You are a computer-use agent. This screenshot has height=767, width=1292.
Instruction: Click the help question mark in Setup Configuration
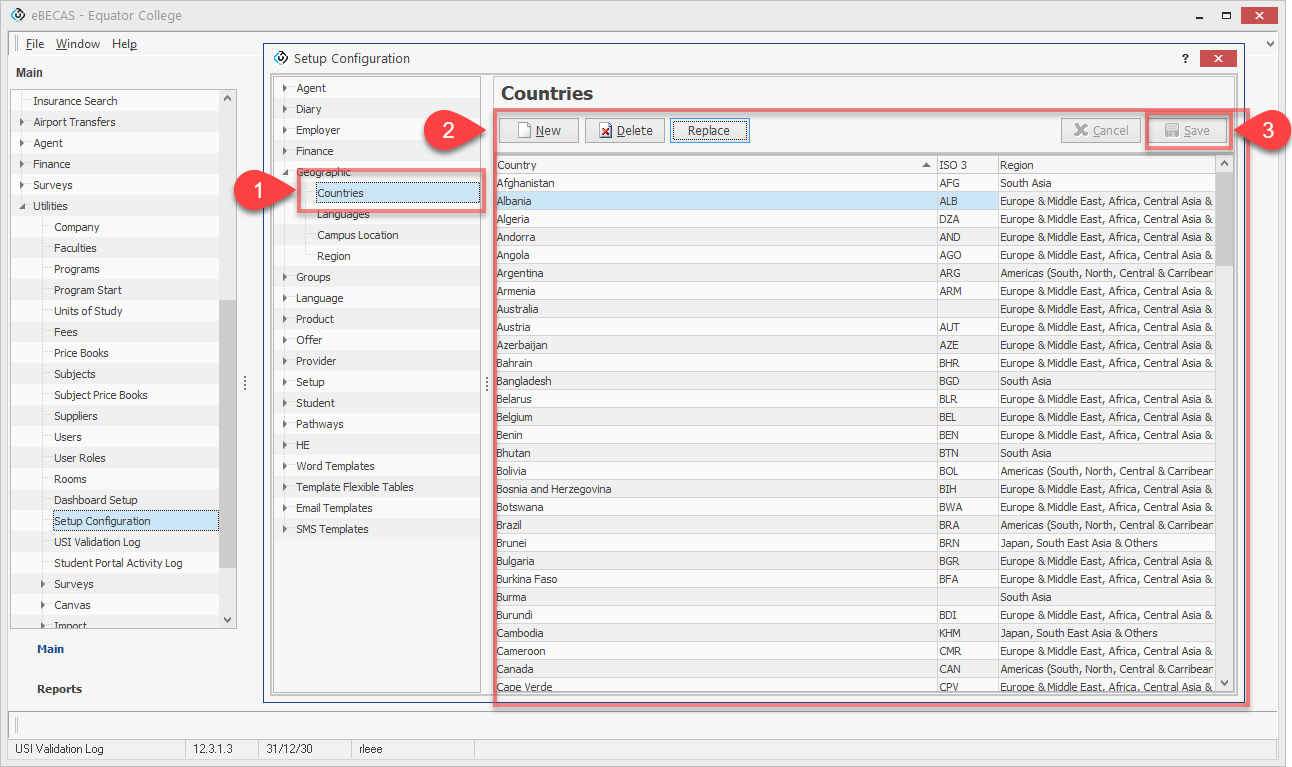[x=1185, y=59]
